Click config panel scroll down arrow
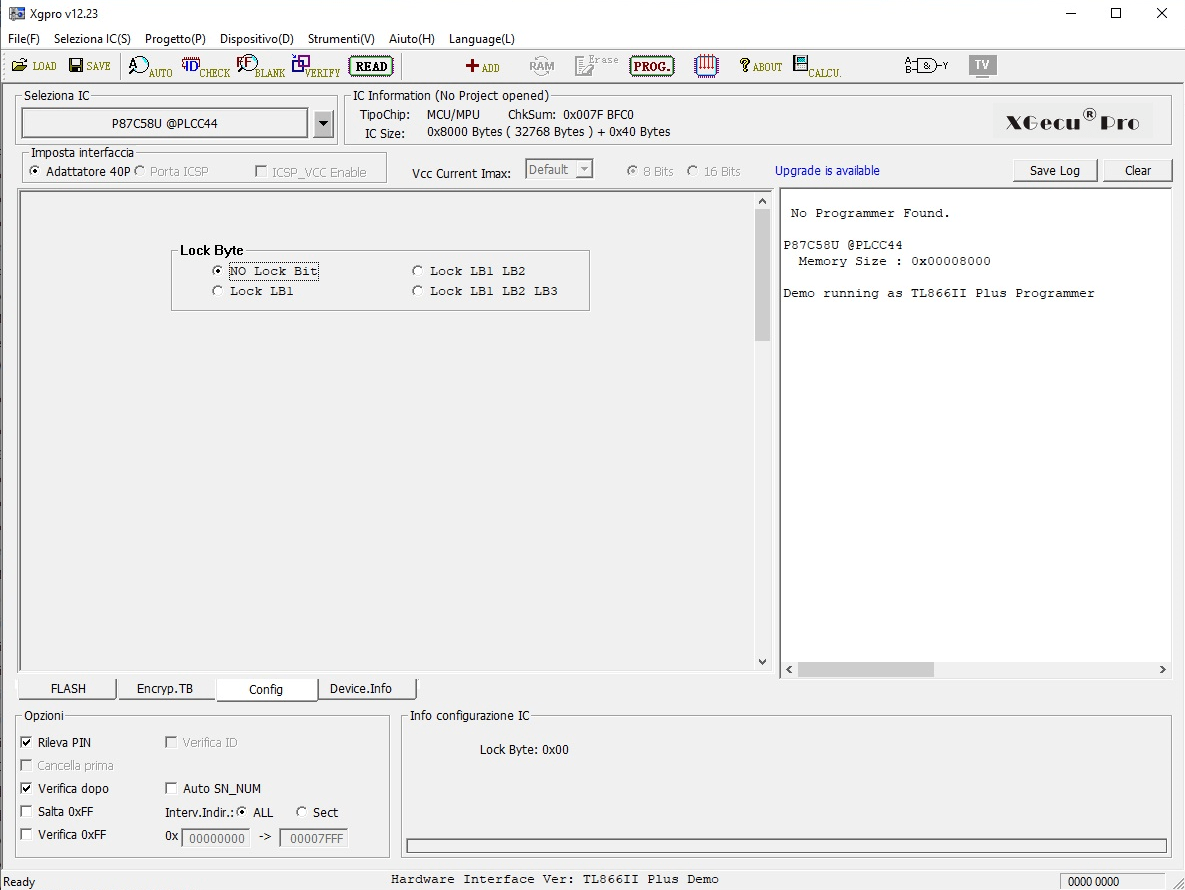This screenshot has width=1185, height=890. (762, 662)
